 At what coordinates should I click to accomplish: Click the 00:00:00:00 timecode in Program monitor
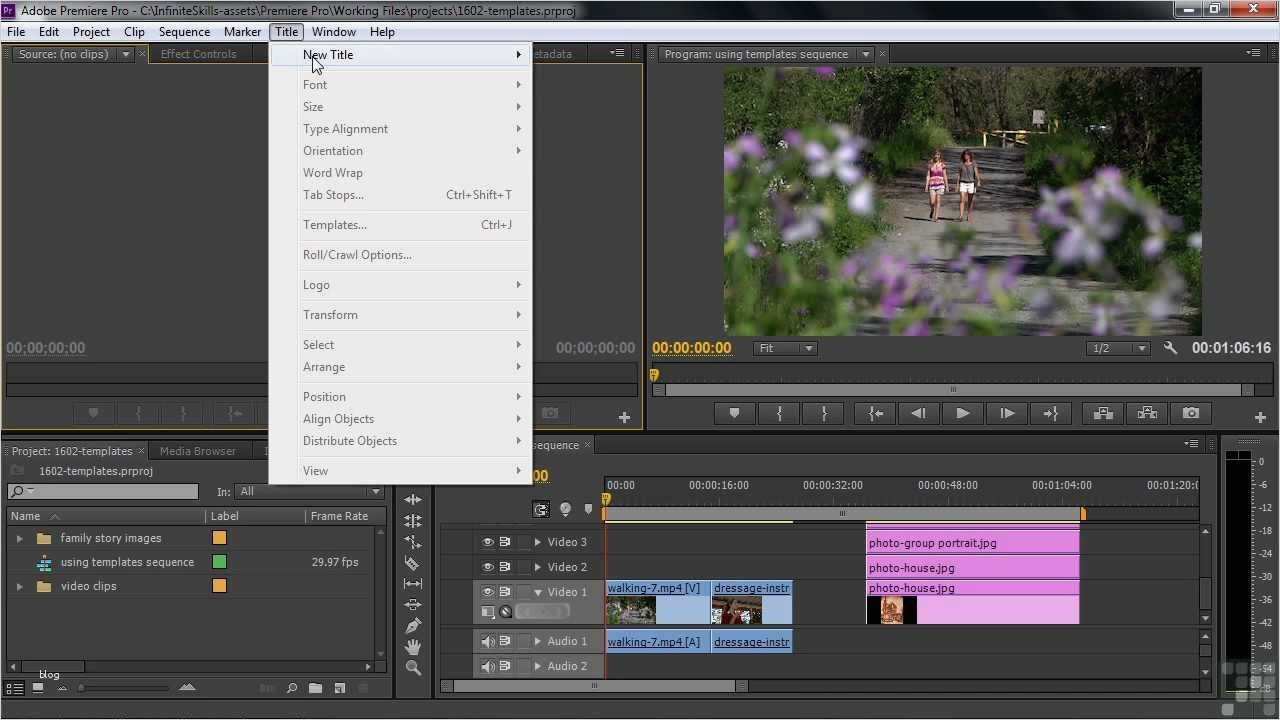pyautogui.click(x=691, y=348)
